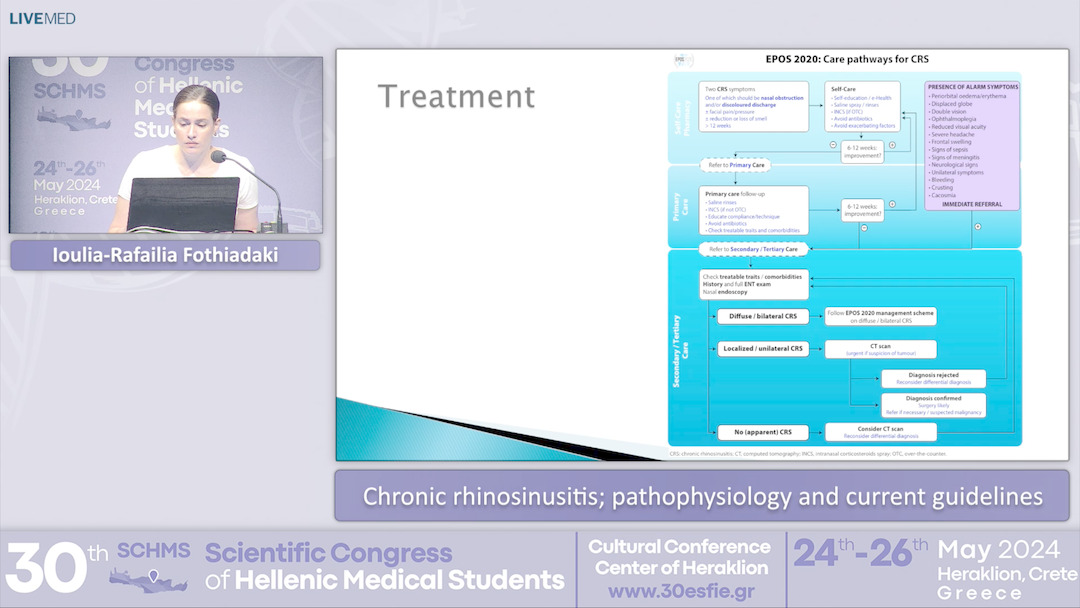The image size is (1080, 608).
Task: Click 'Follow EPOS 2020 management scheme' box
Action: [880, 317]
